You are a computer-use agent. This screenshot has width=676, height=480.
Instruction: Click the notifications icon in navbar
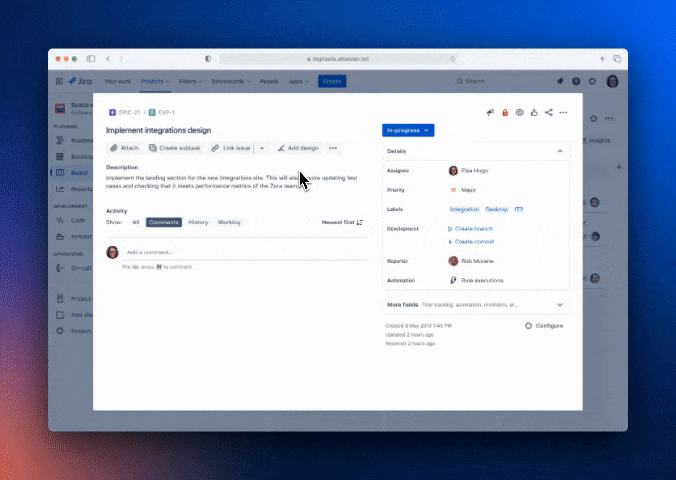[x=560, y=81]
